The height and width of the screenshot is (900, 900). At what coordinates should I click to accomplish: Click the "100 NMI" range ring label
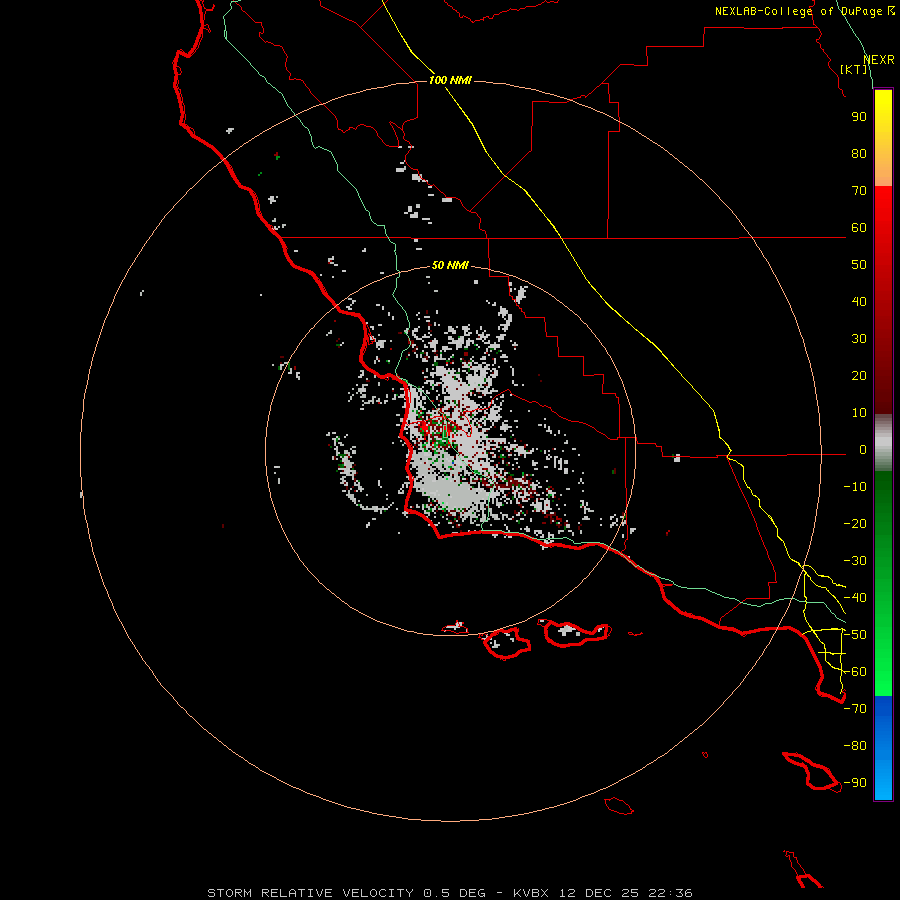(450, 80)
